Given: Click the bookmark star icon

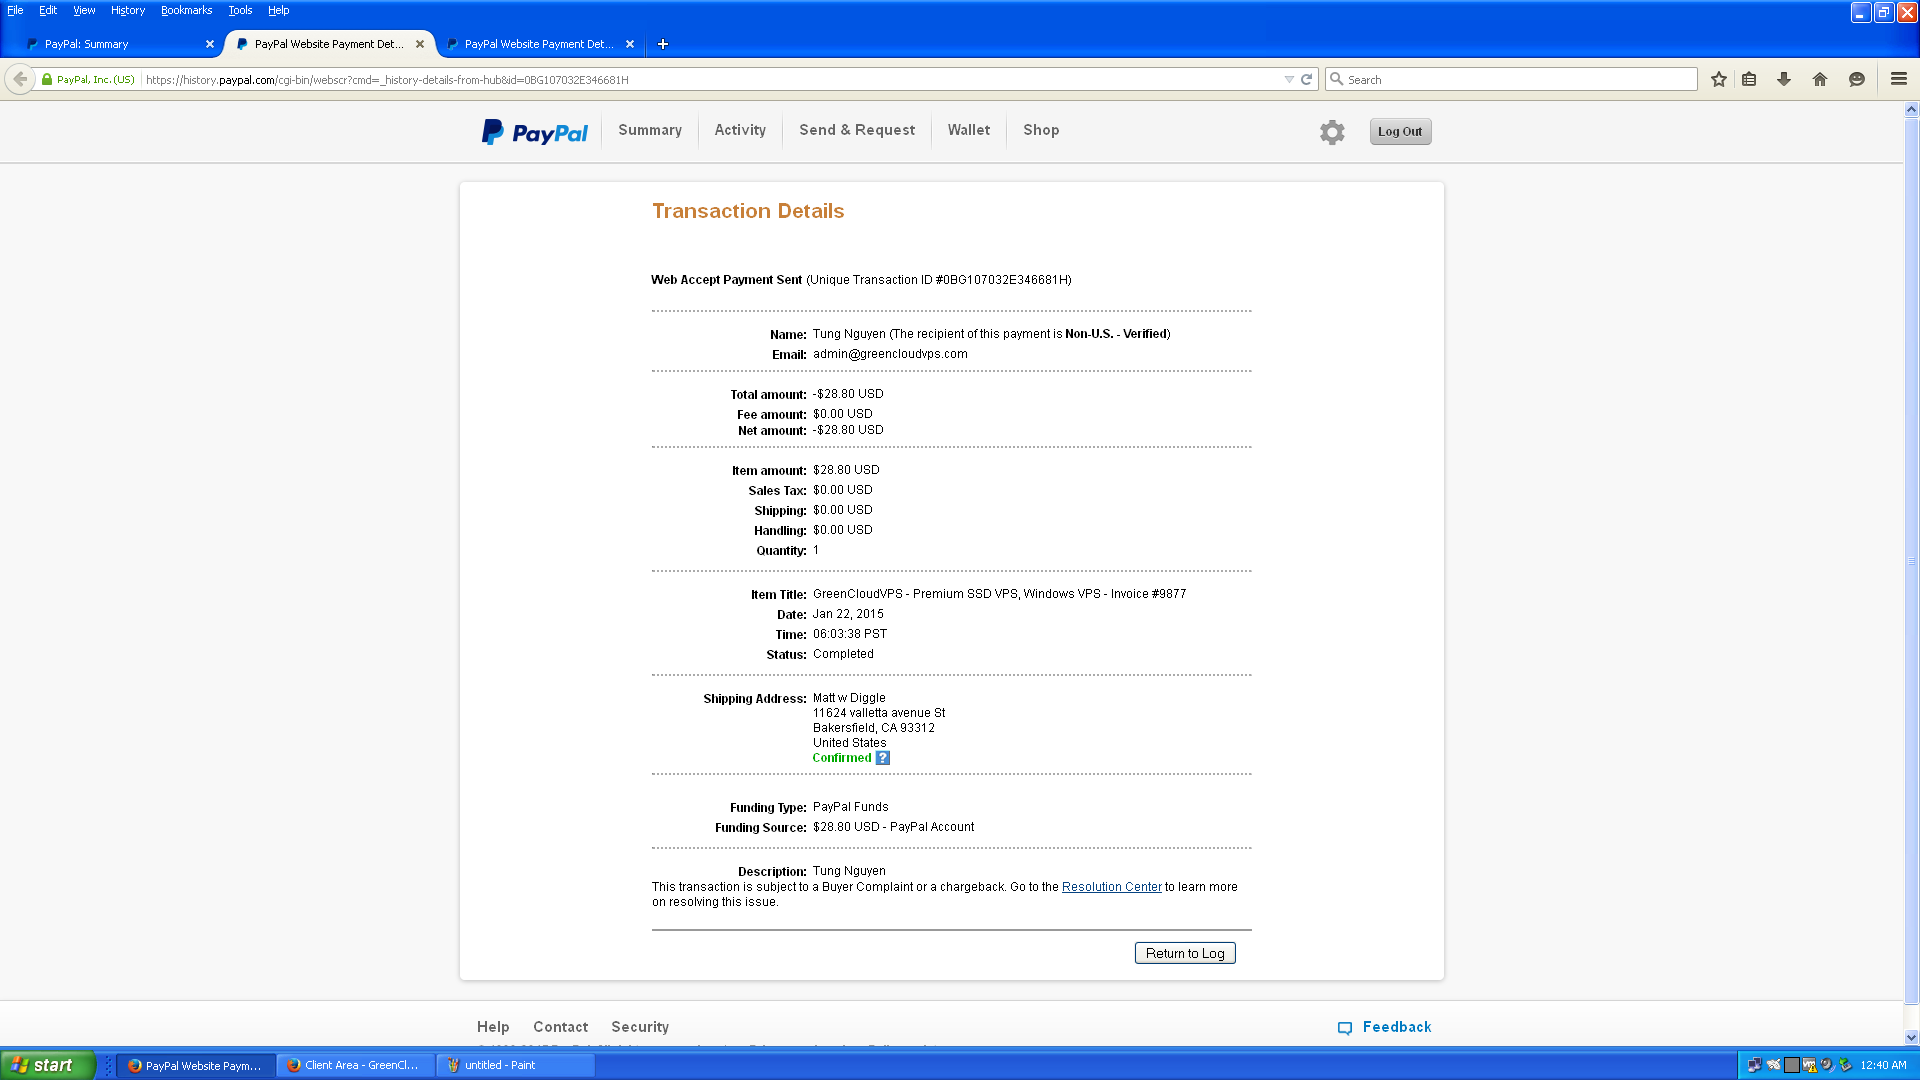Looking at the screenshot, I should tap(1718, 80).
